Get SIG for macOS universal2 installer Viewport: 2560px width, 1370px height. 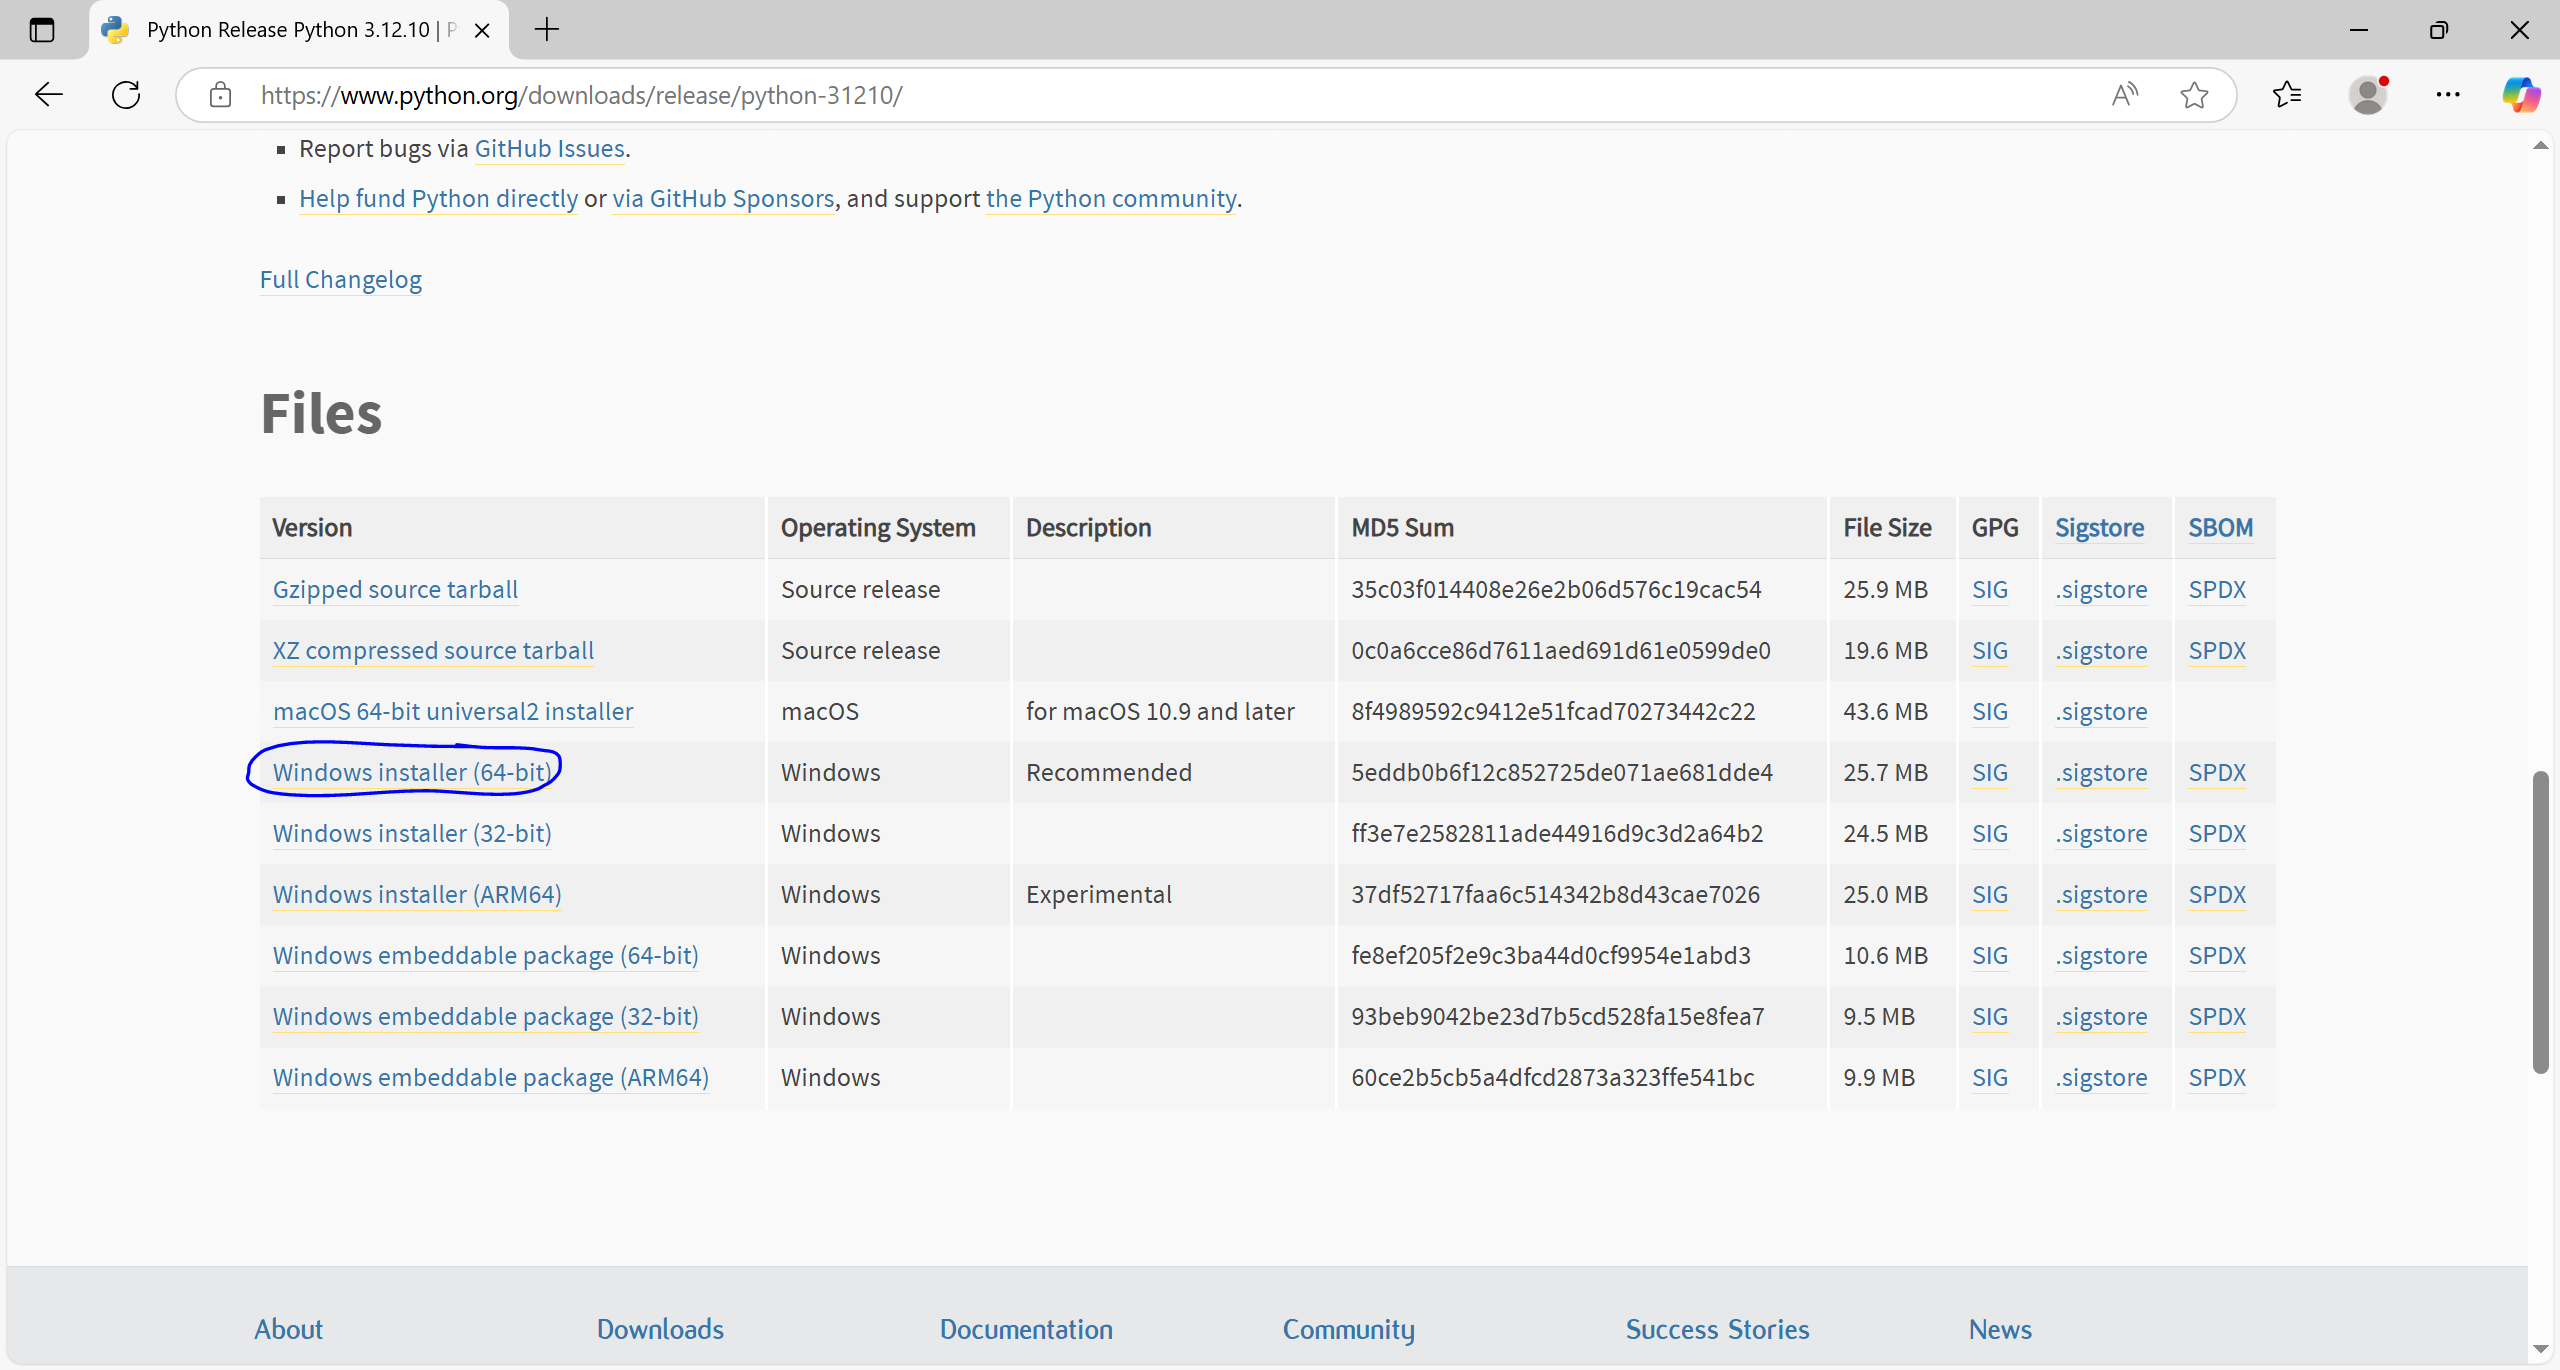tap(1990, 712)
